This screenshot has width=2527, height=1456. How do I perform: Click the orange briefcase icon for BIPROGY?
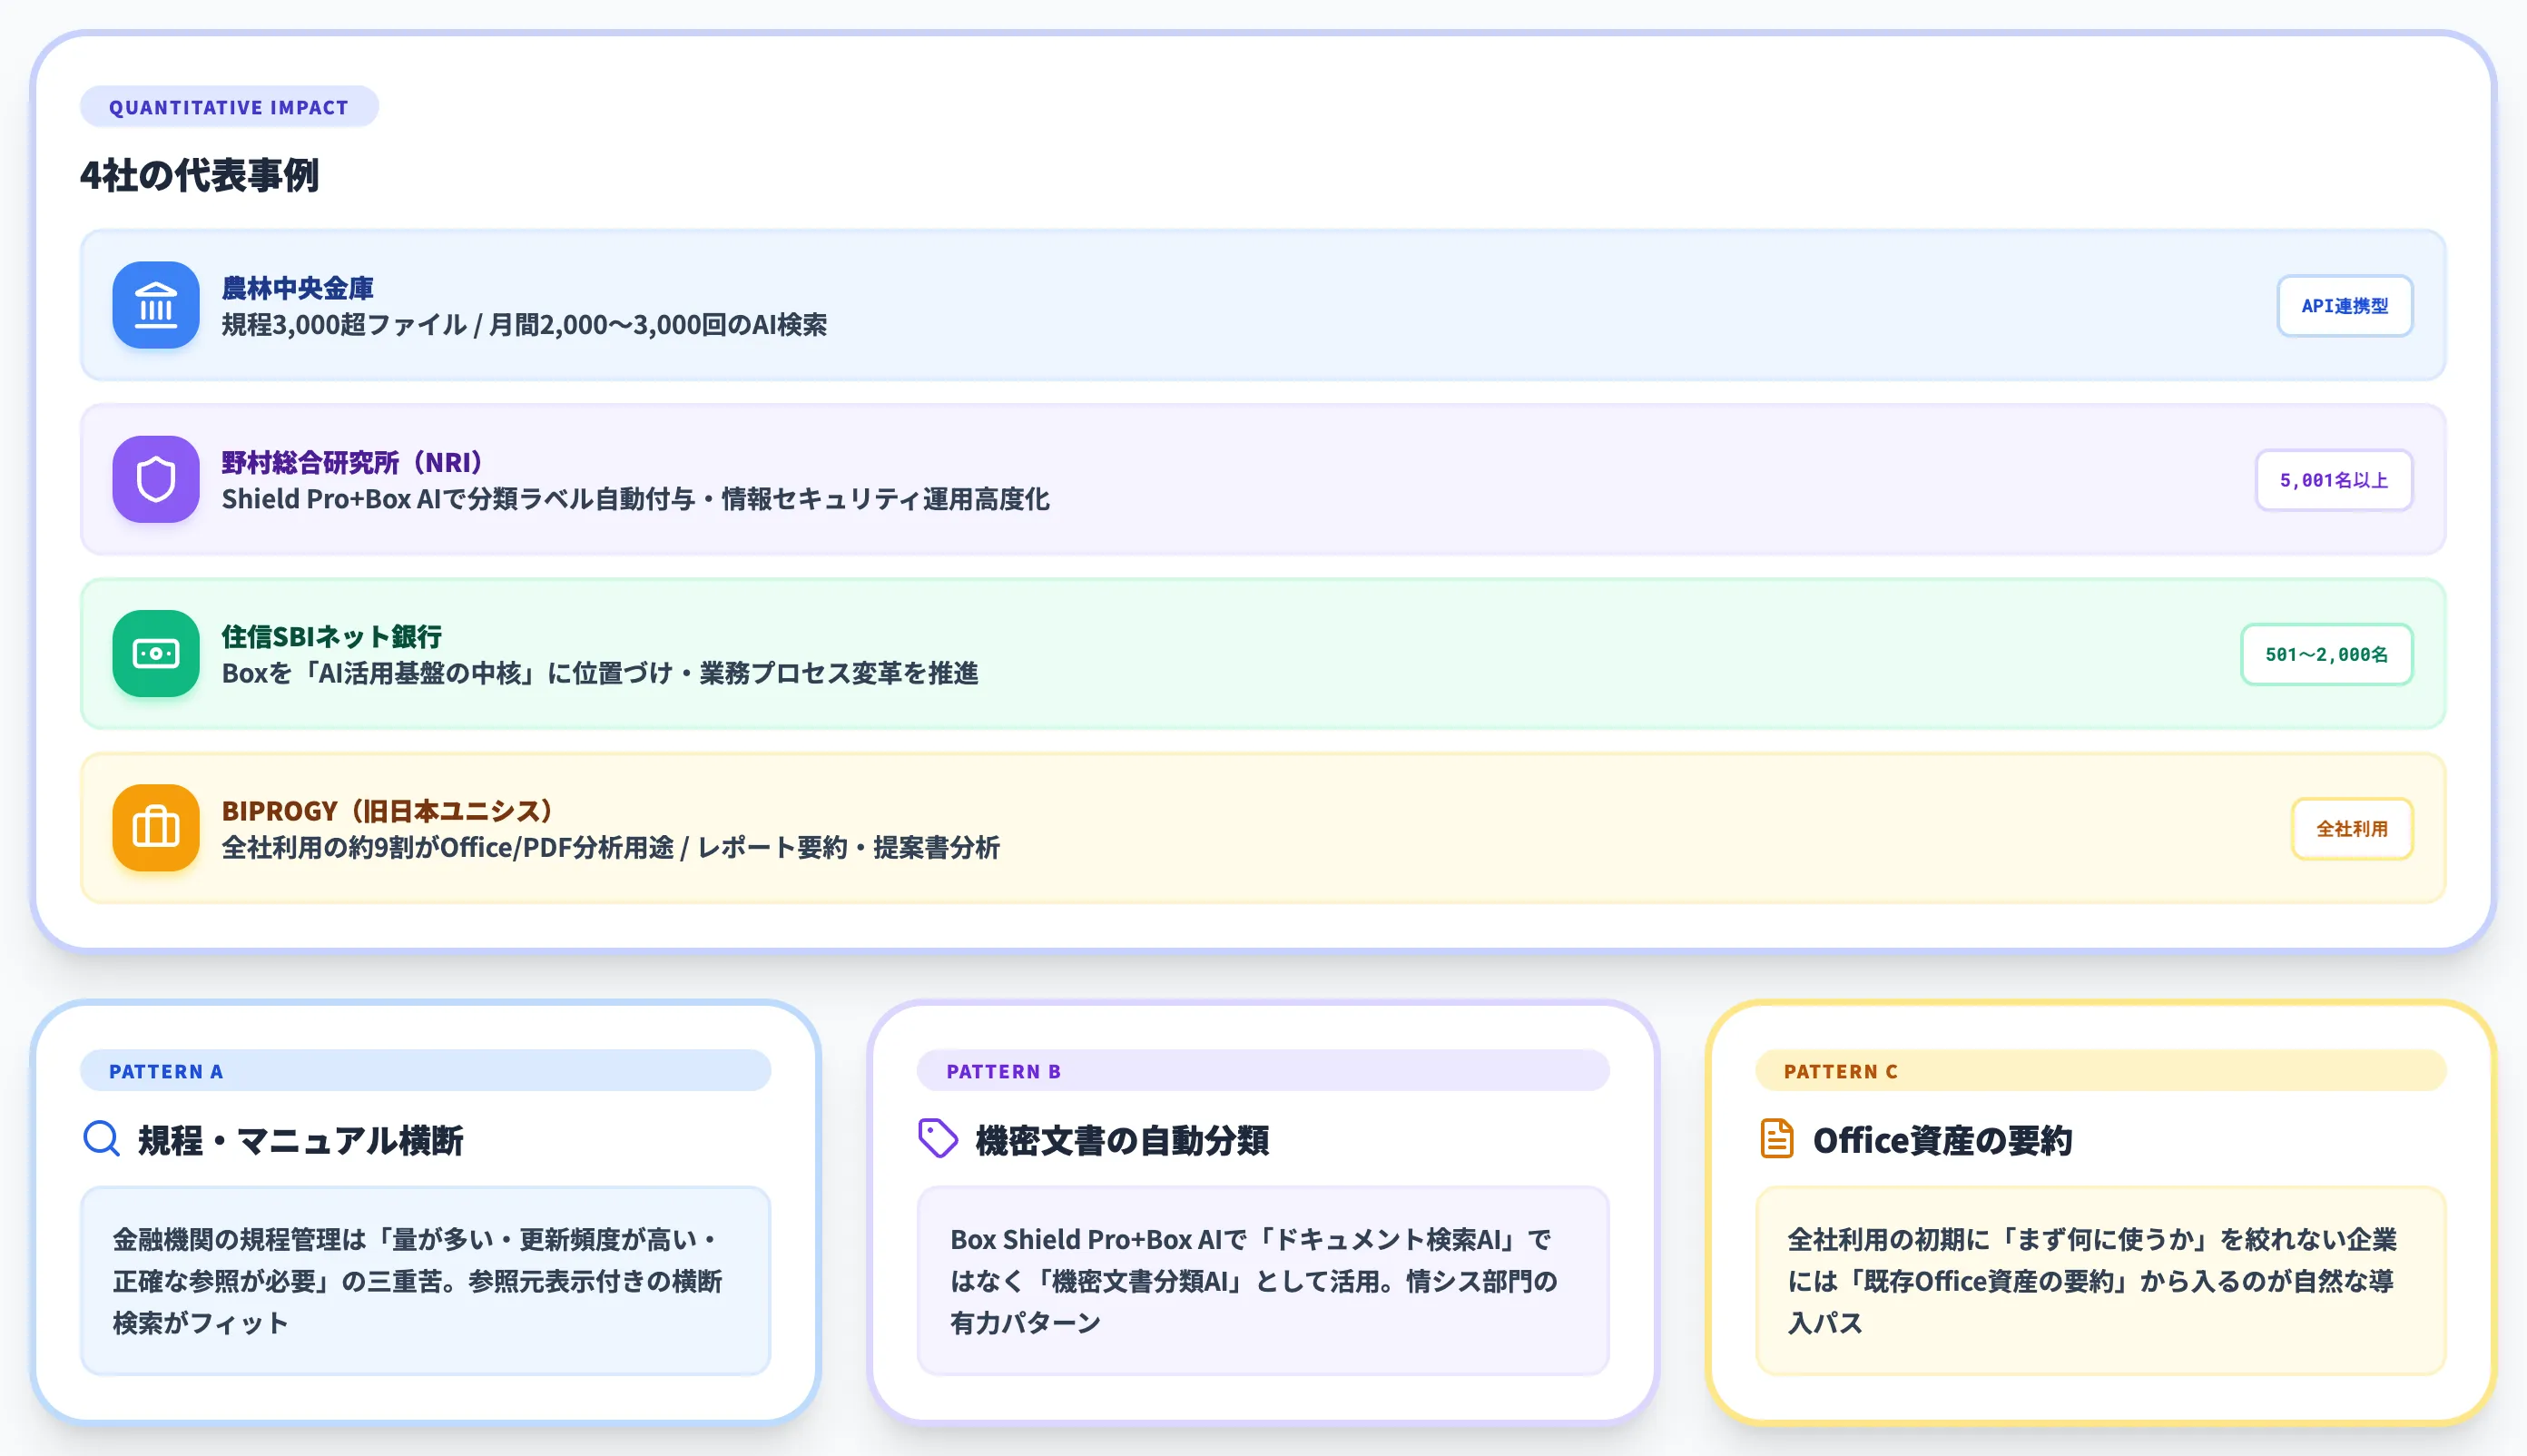156,828
